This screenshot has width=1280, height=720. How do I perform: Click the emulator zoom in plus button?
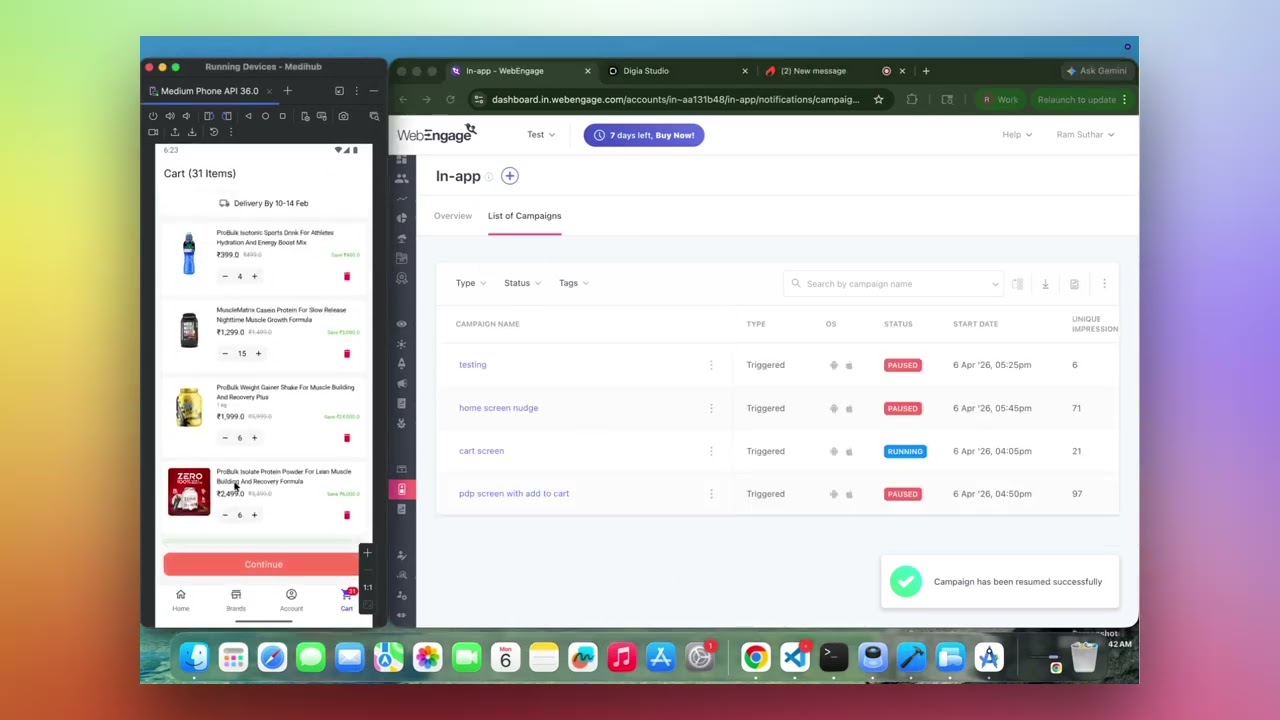tap(367, 553)
